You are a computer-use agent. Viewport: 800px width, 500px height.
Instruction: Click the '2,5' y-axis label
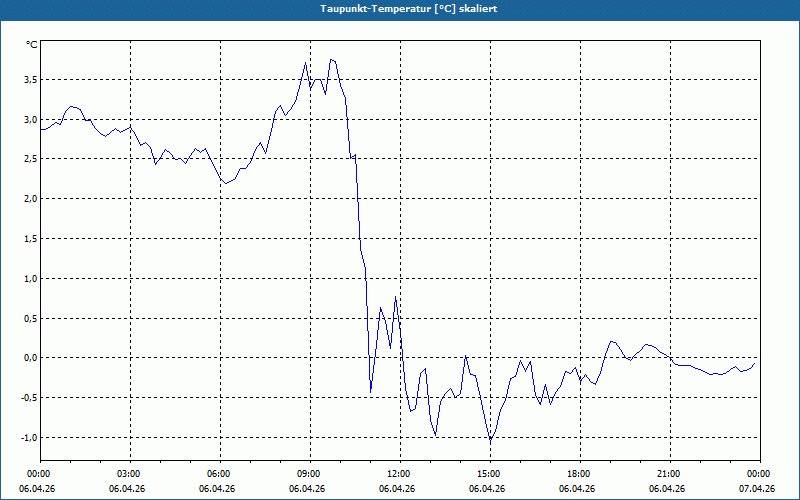click(x=31, y=159)
